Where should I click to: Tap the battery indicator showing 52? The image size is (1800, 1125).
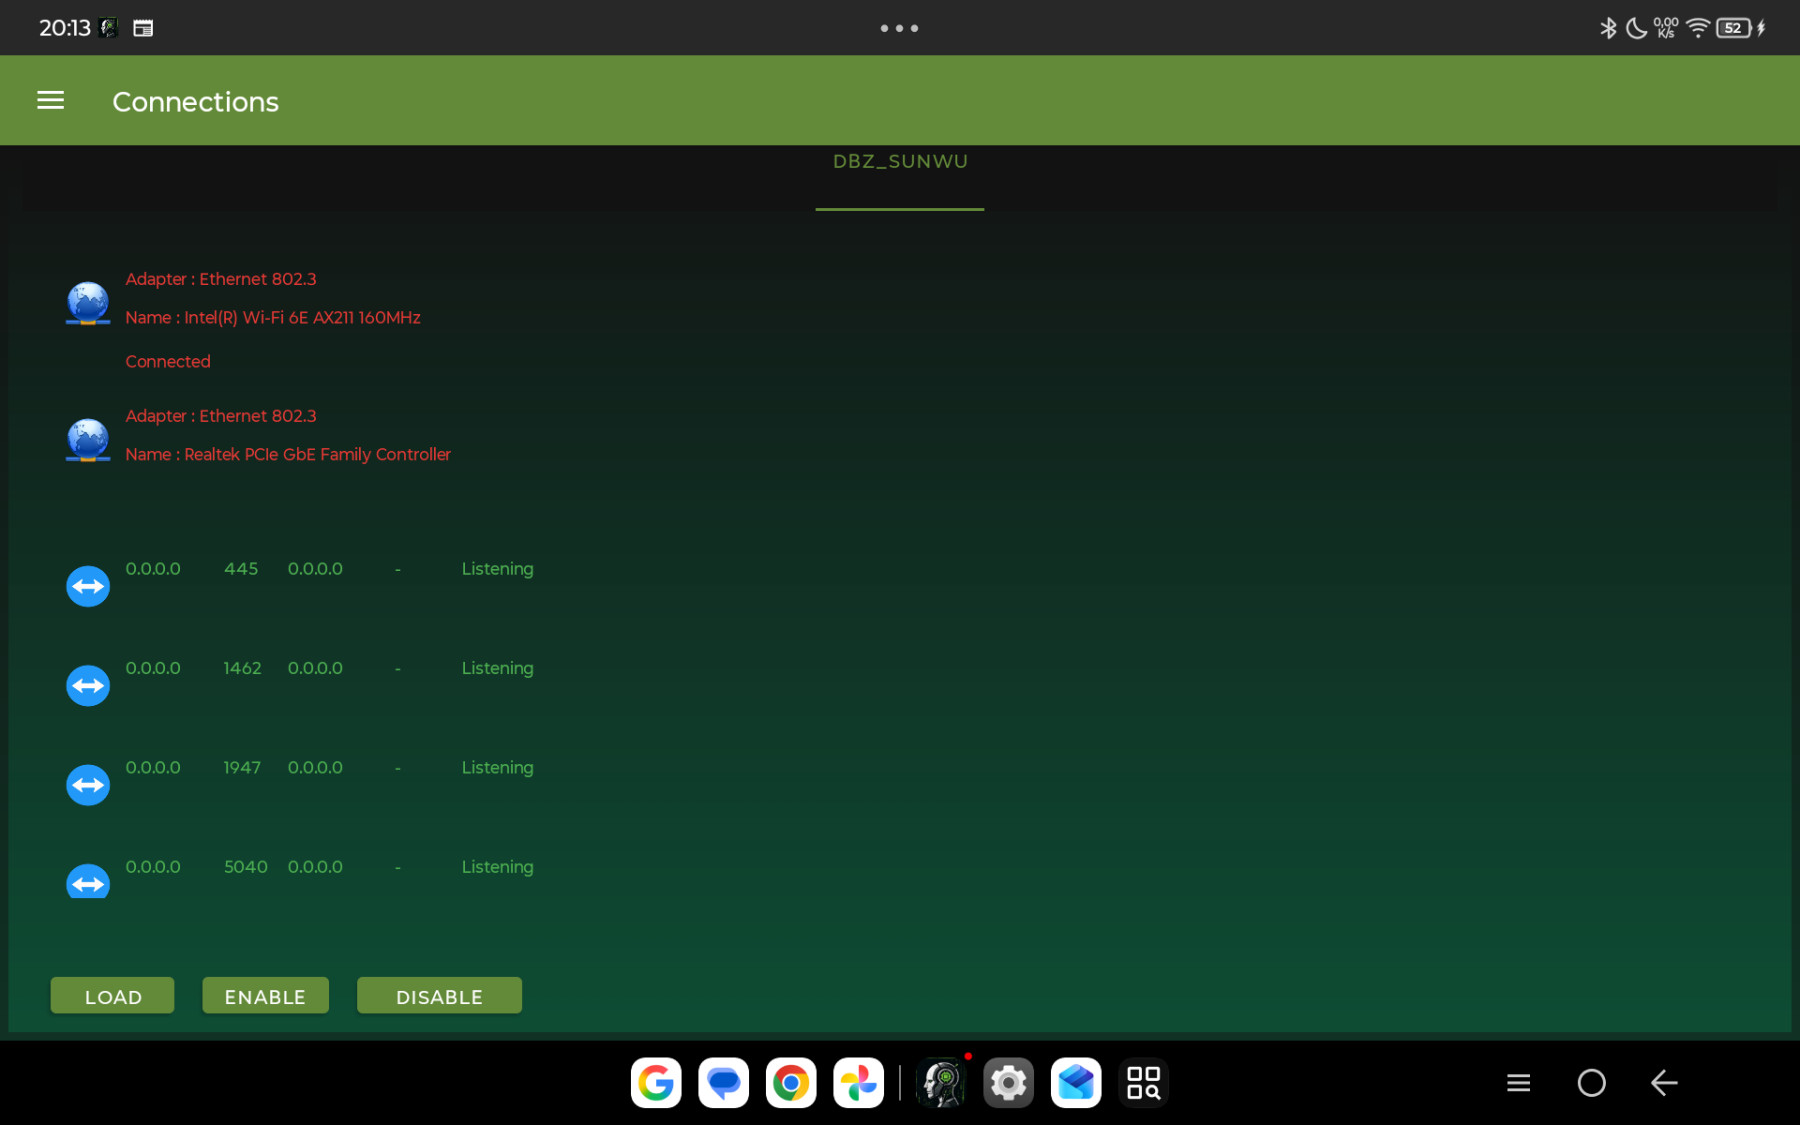(x=1734, y=28)
